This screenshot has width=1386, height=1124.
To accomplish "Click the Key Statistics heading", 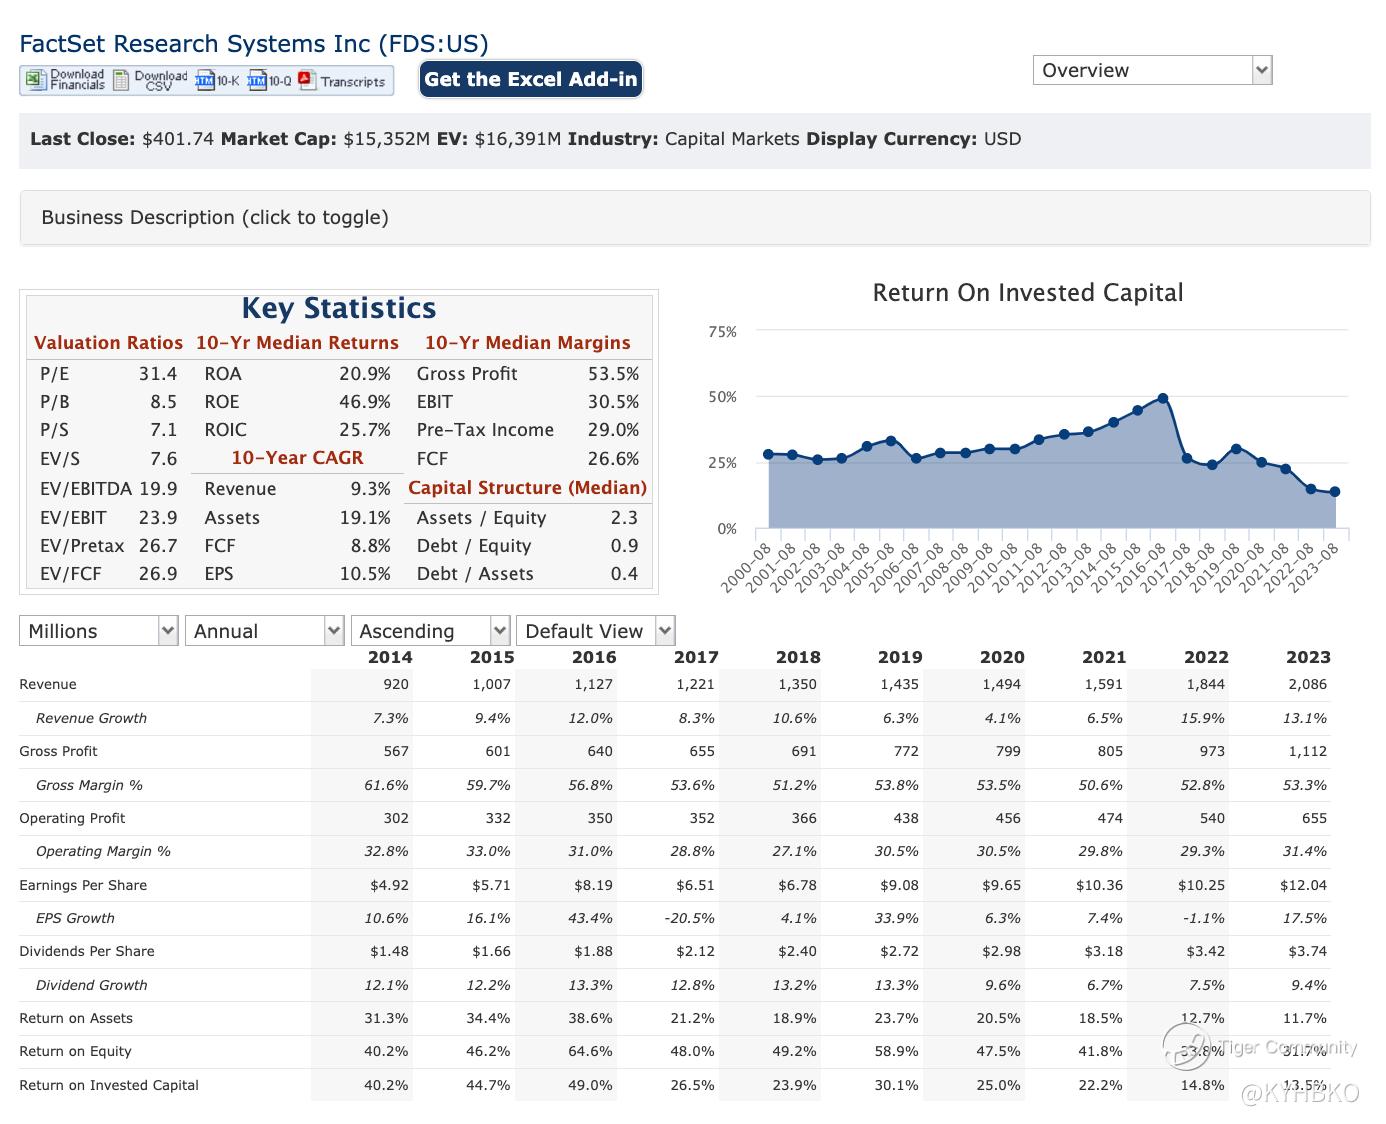I will pos(339,308).
